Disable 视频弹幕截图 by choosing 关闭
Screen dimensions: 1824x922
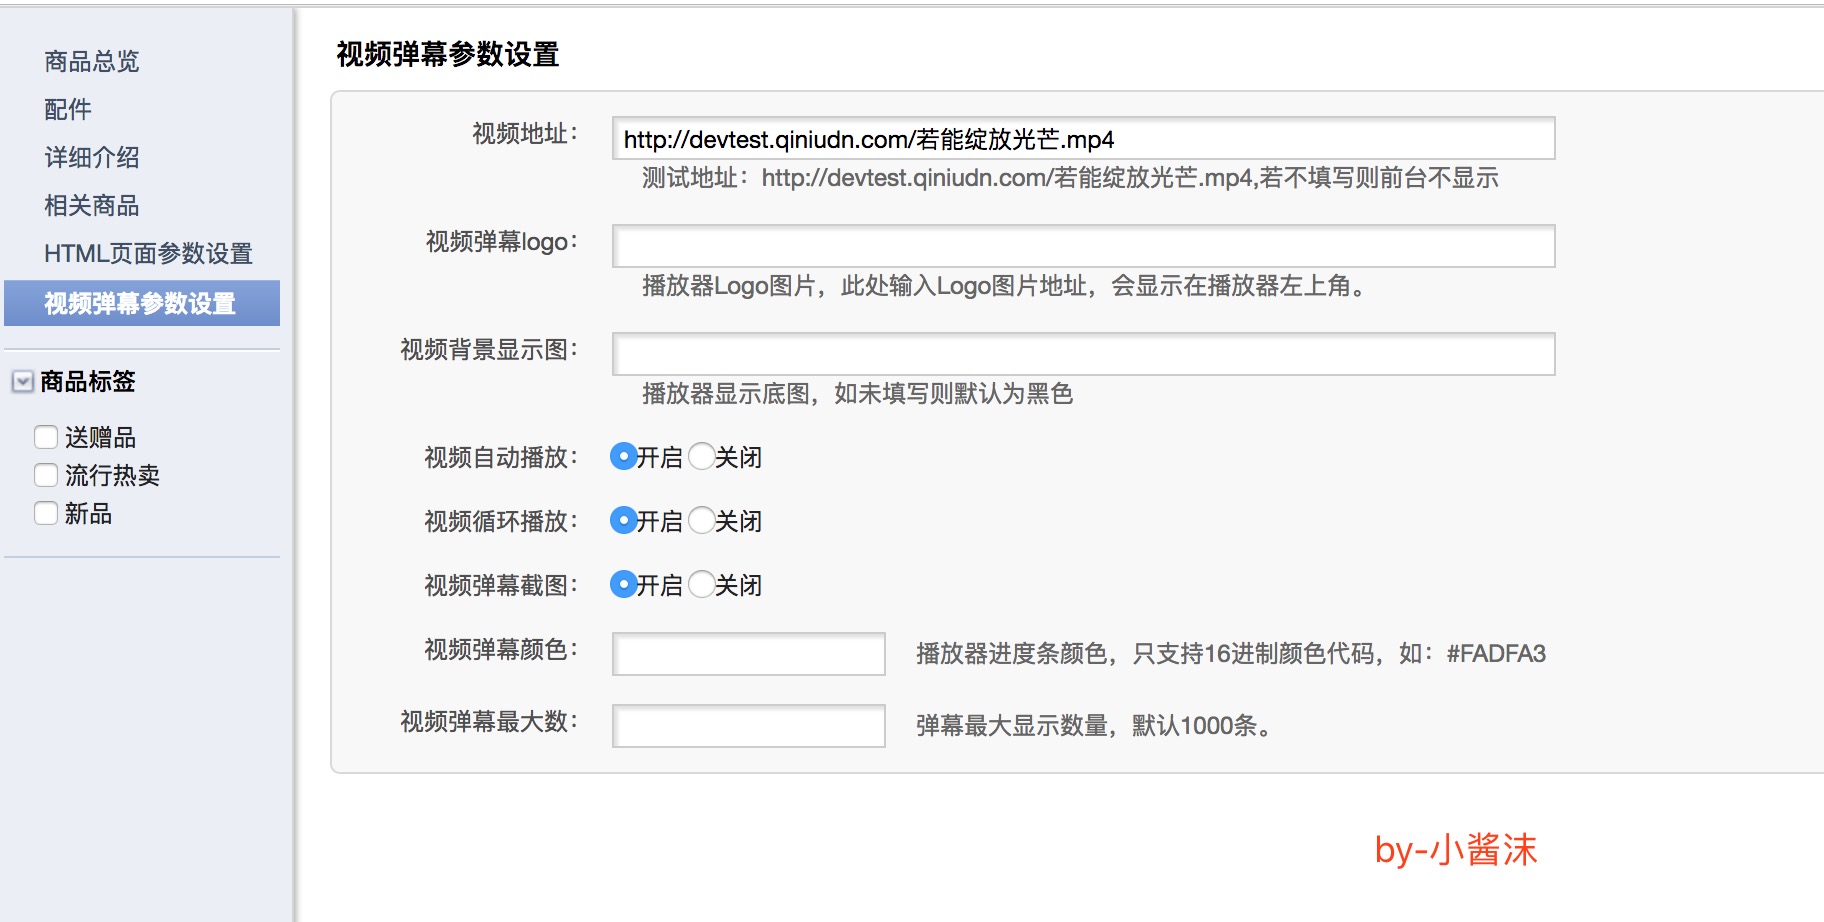click(702, 585)
